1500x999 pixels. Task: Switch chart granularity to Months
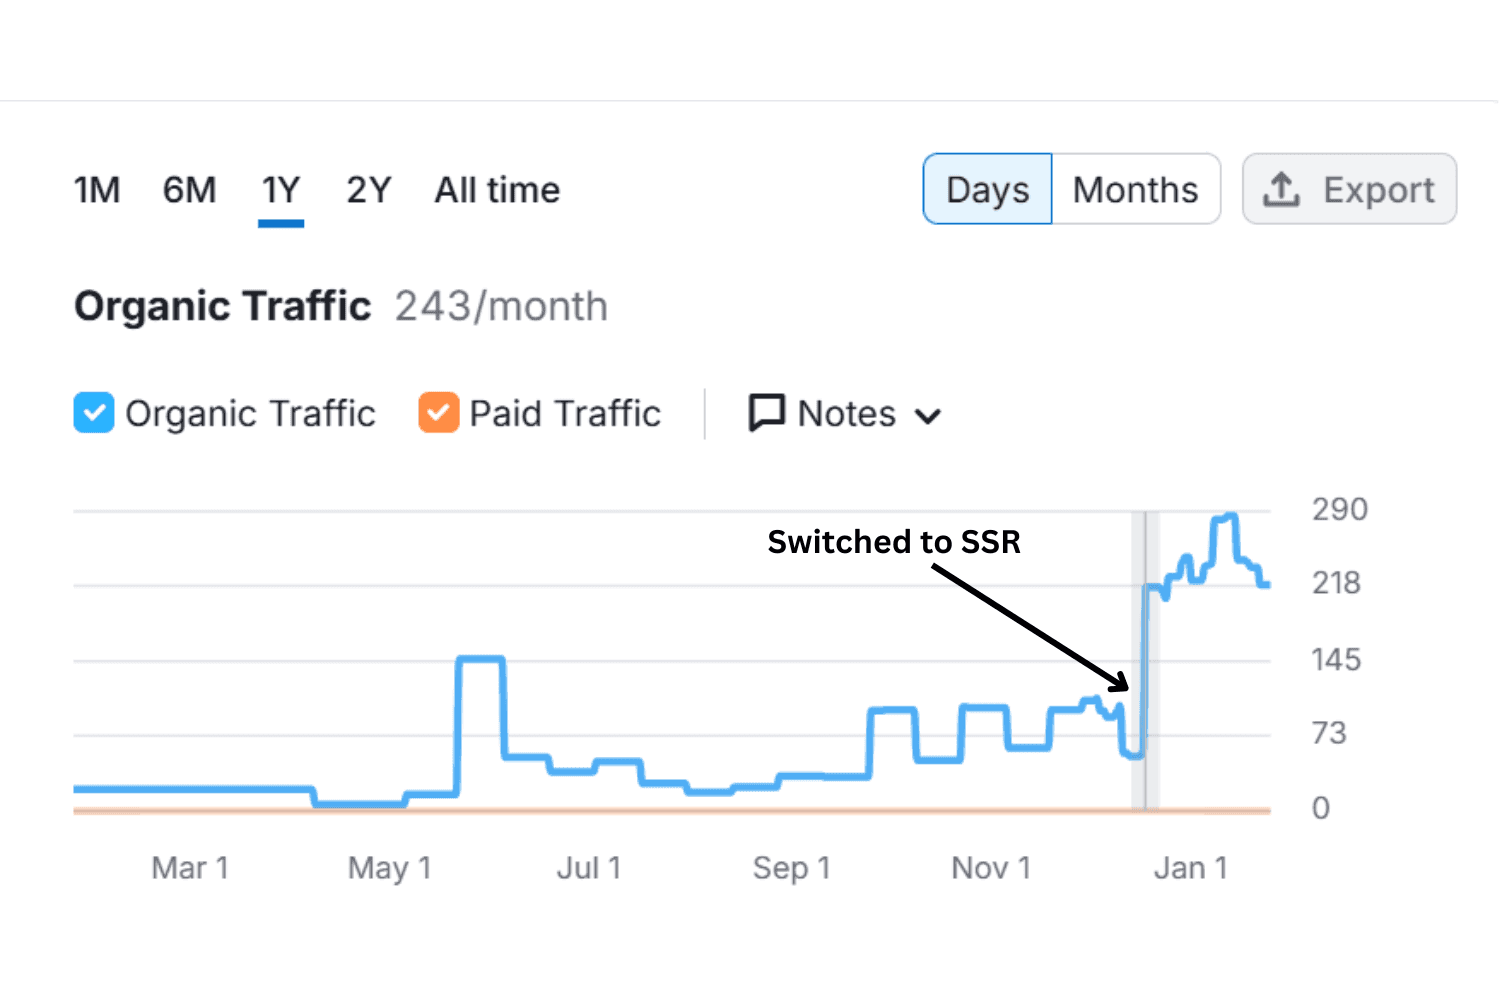(x=1136, y=189)
